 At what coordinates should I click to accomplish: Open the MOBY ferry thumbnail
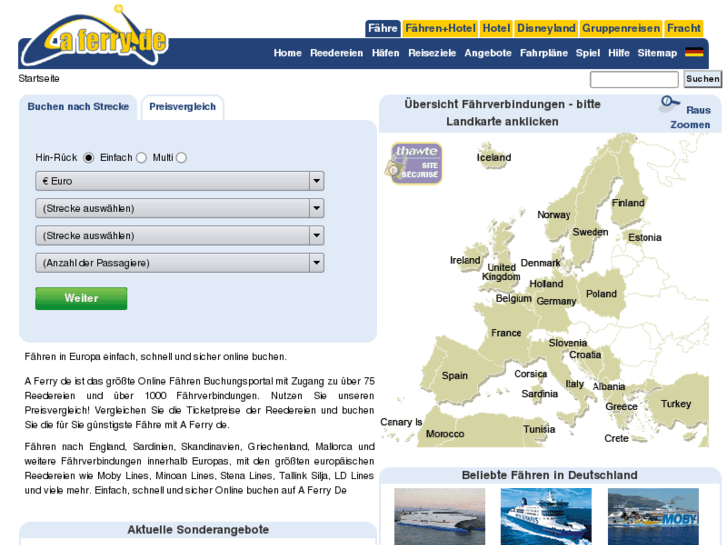pos(653,516)
